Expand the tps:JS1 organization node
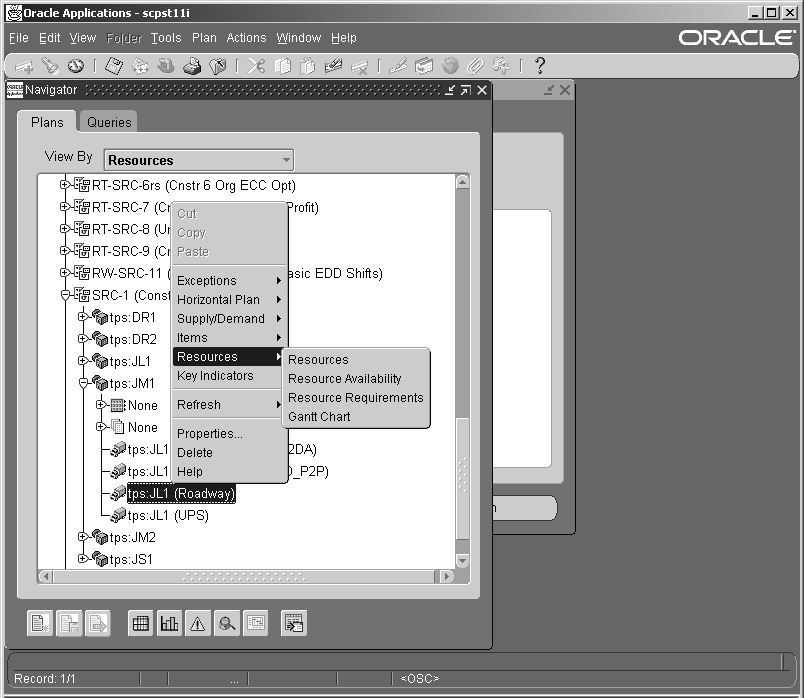The image size is (804, 698). (x=82, y=559)
